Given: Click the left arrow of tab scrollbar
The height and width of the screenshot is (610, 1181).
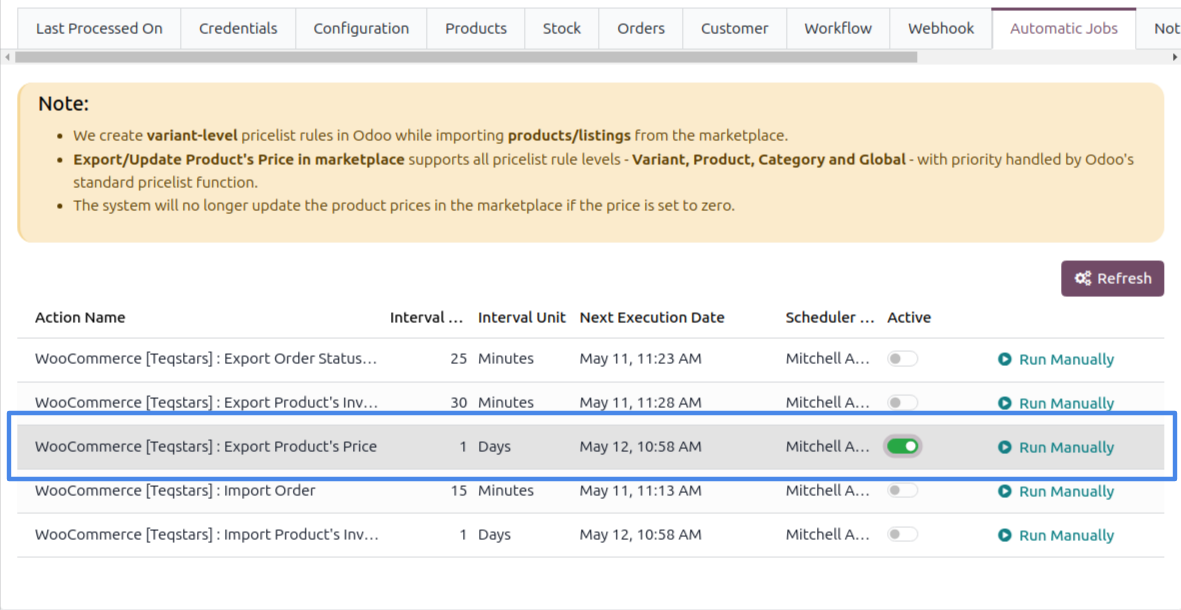Looking at the screenshot, I should (x=8, y=57).
